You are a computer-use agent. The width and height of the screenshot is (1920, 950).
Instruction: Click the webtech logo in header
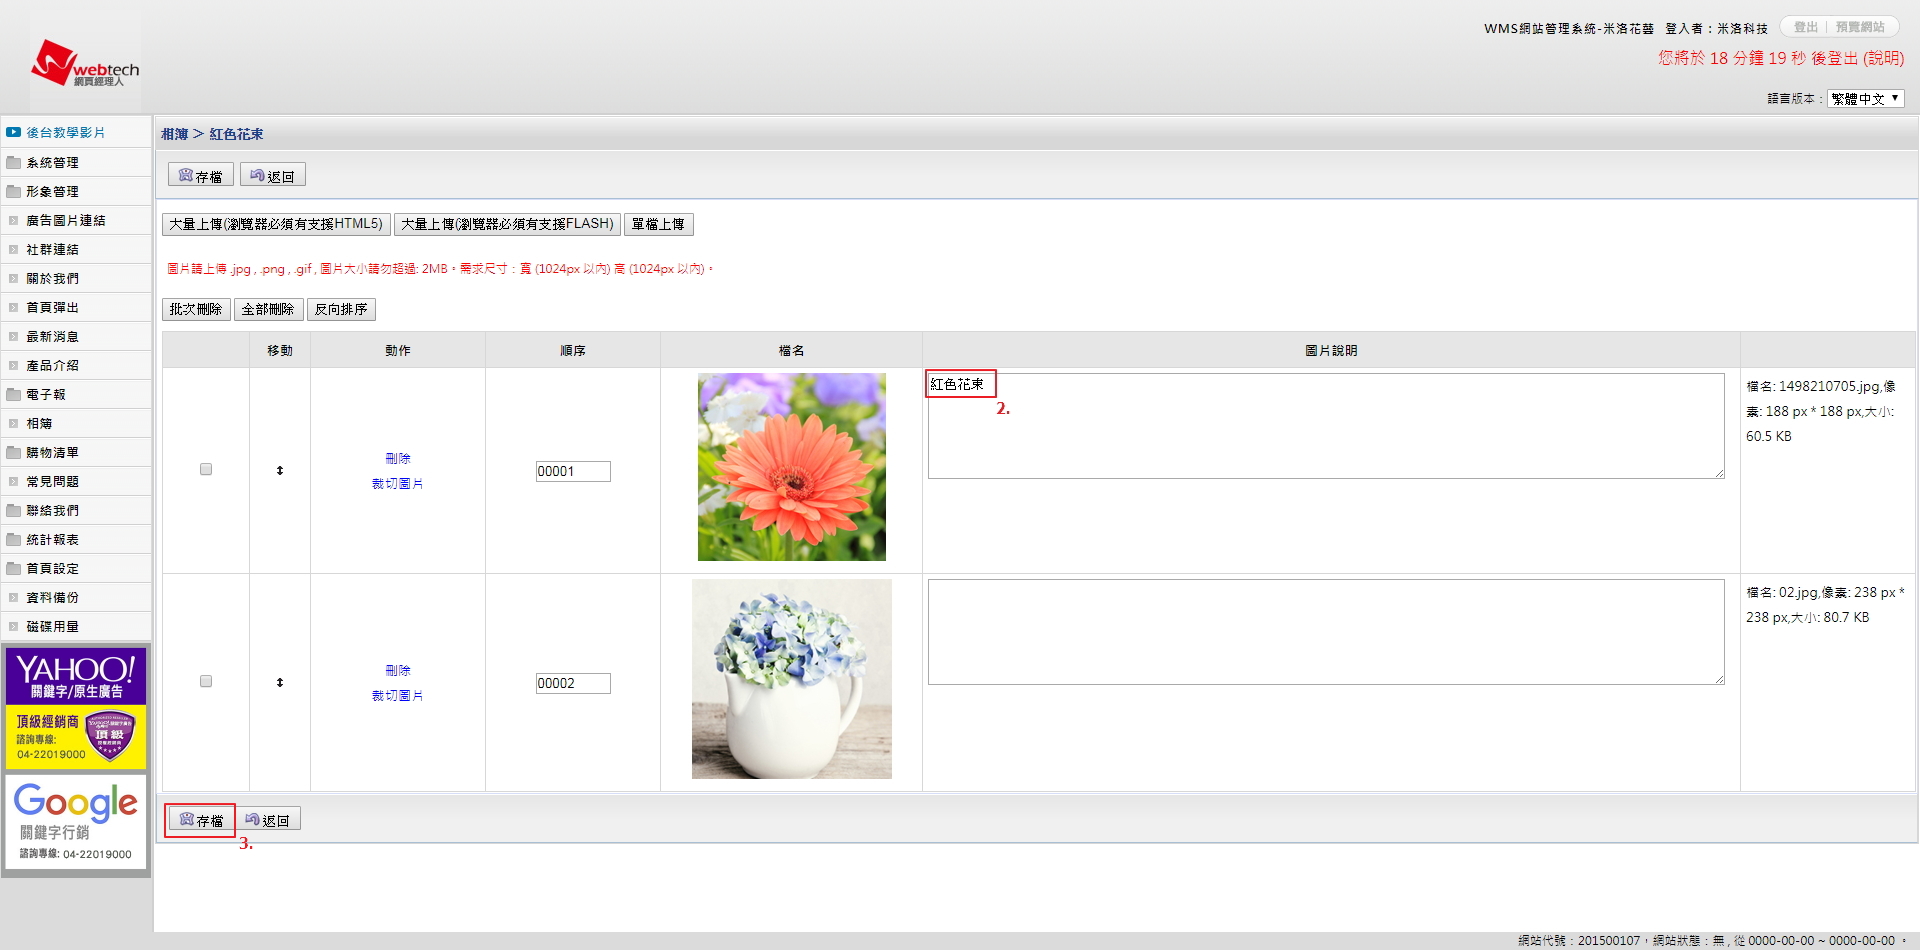[x=85, y=64]
